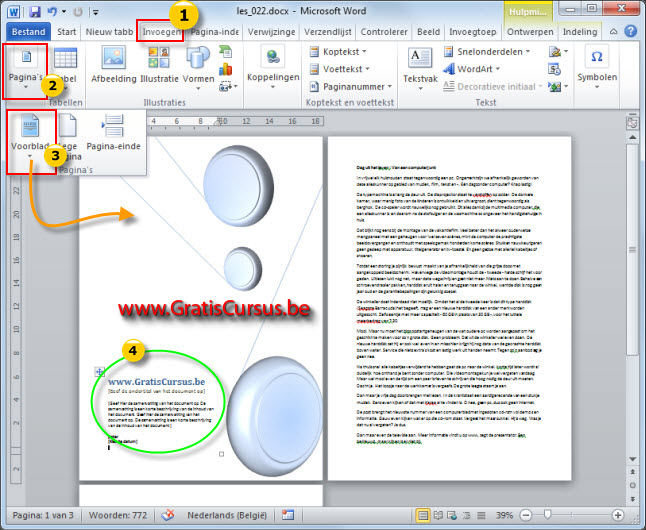646x530 pixels.
Task: Click the www.GratisCursus.be title on cover page
Action: point(157,382)
